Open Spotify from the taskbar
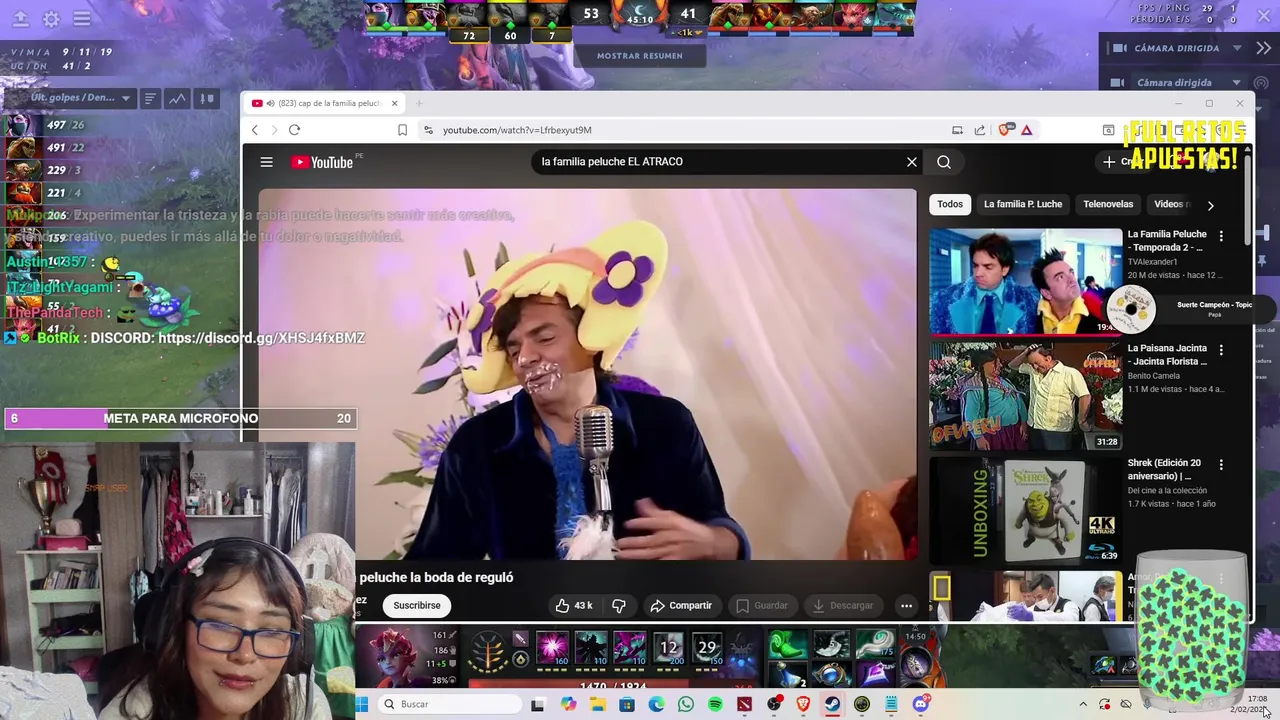 point(715,704)
